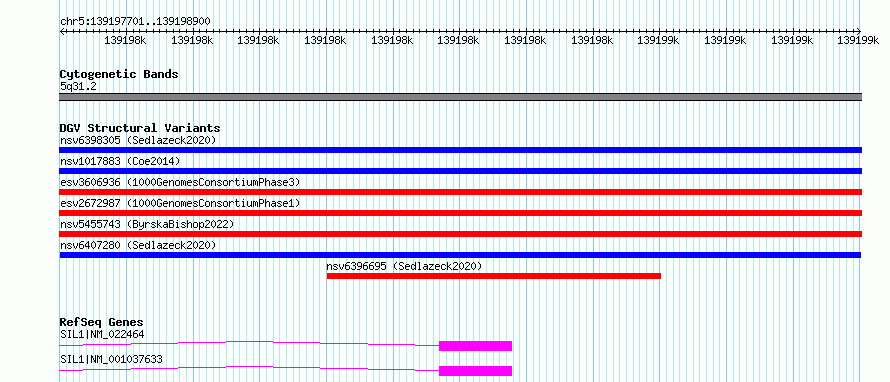890x382 pixels.
Task: Open esv2672987 (1000GenomesConsortiumPhase1) label
Action: [180, 203]
